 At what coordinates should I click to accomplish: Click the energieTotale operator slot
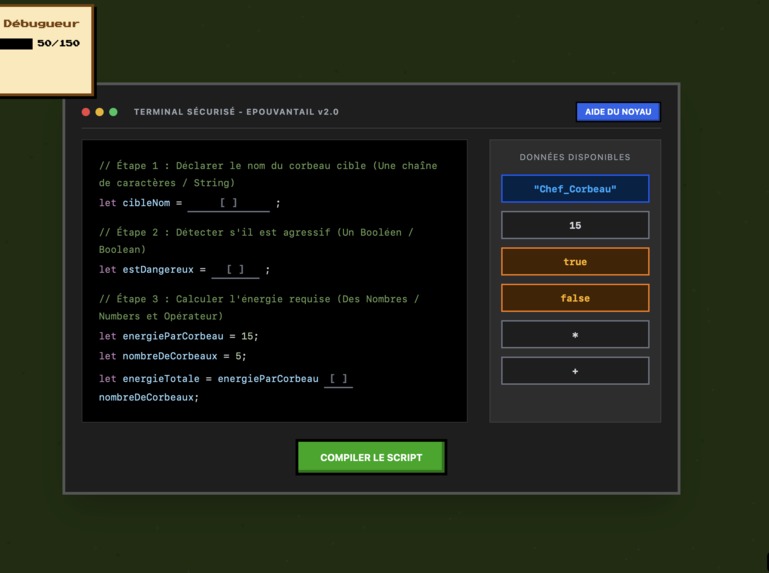coord(338,379)
